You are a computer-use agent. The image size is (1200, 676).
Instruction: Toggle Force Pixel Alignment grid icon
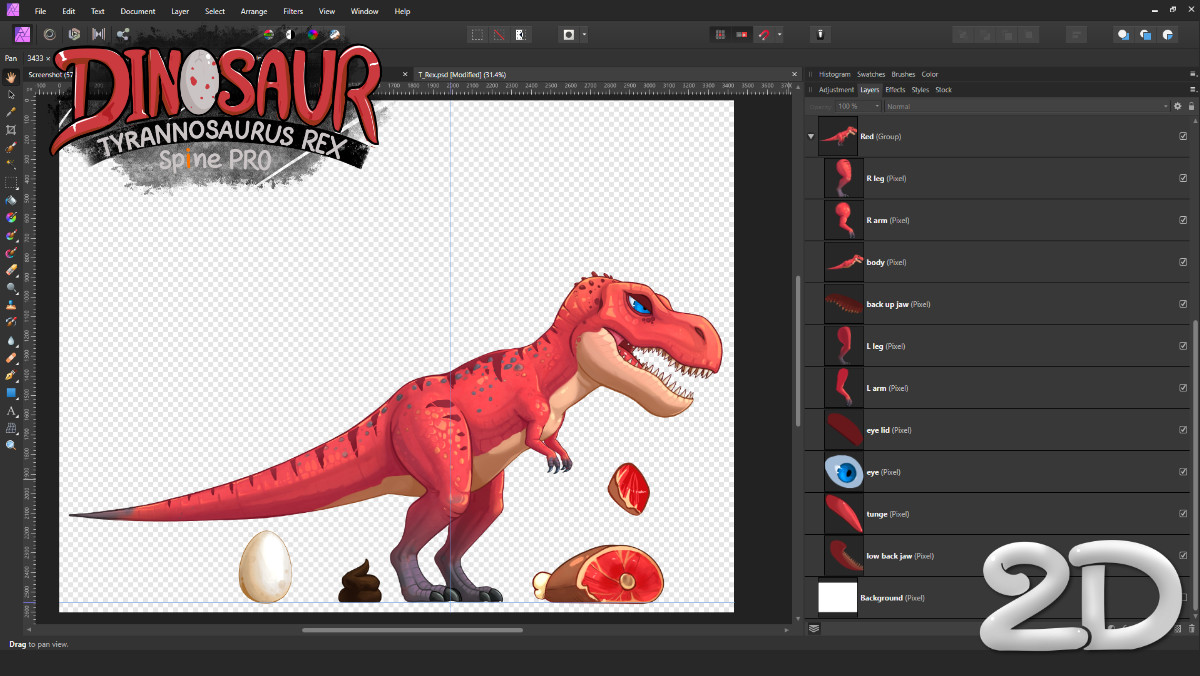[719, 34]
